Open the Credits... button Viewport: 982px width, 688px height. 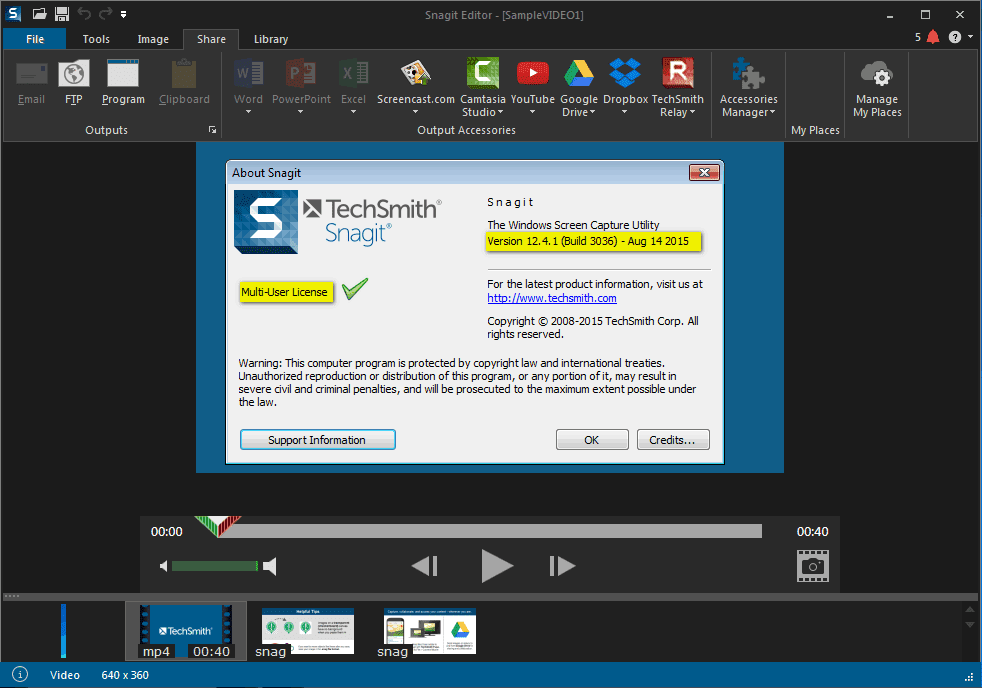pyautogui.click(x=673, y=439)
